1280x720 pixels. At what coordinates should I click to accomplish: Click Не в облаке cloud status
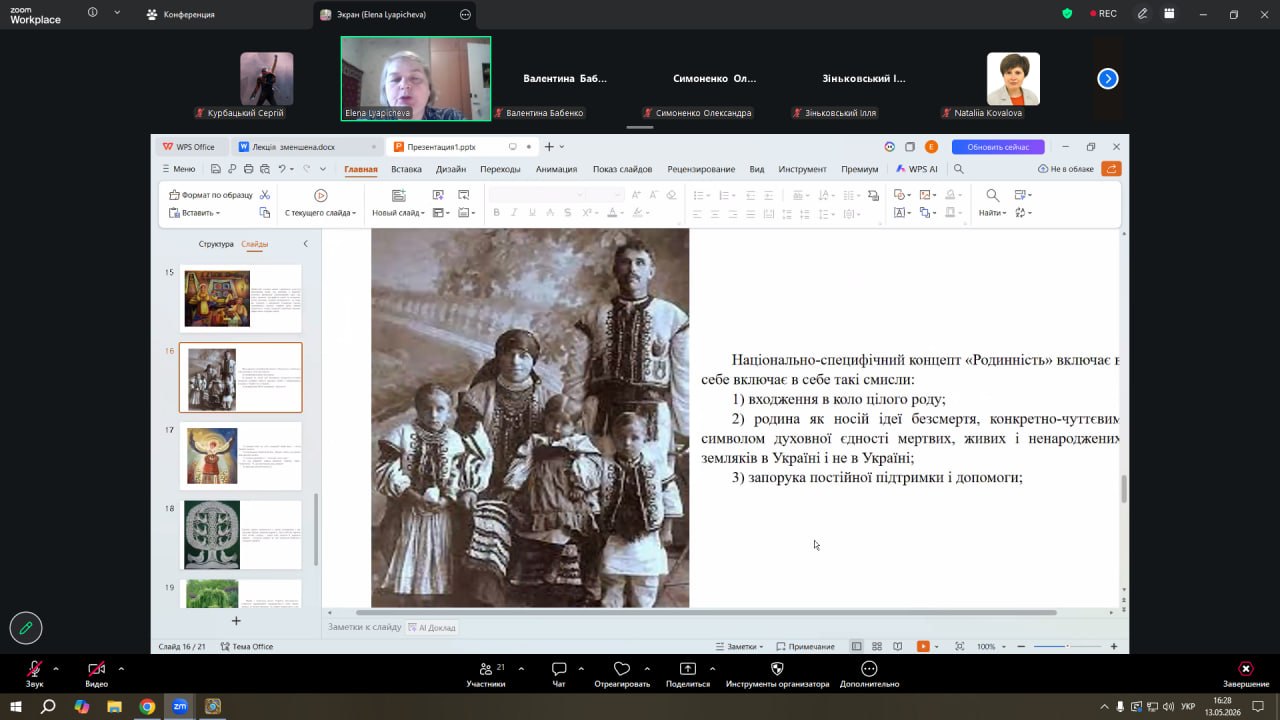tap(1066, 169)
